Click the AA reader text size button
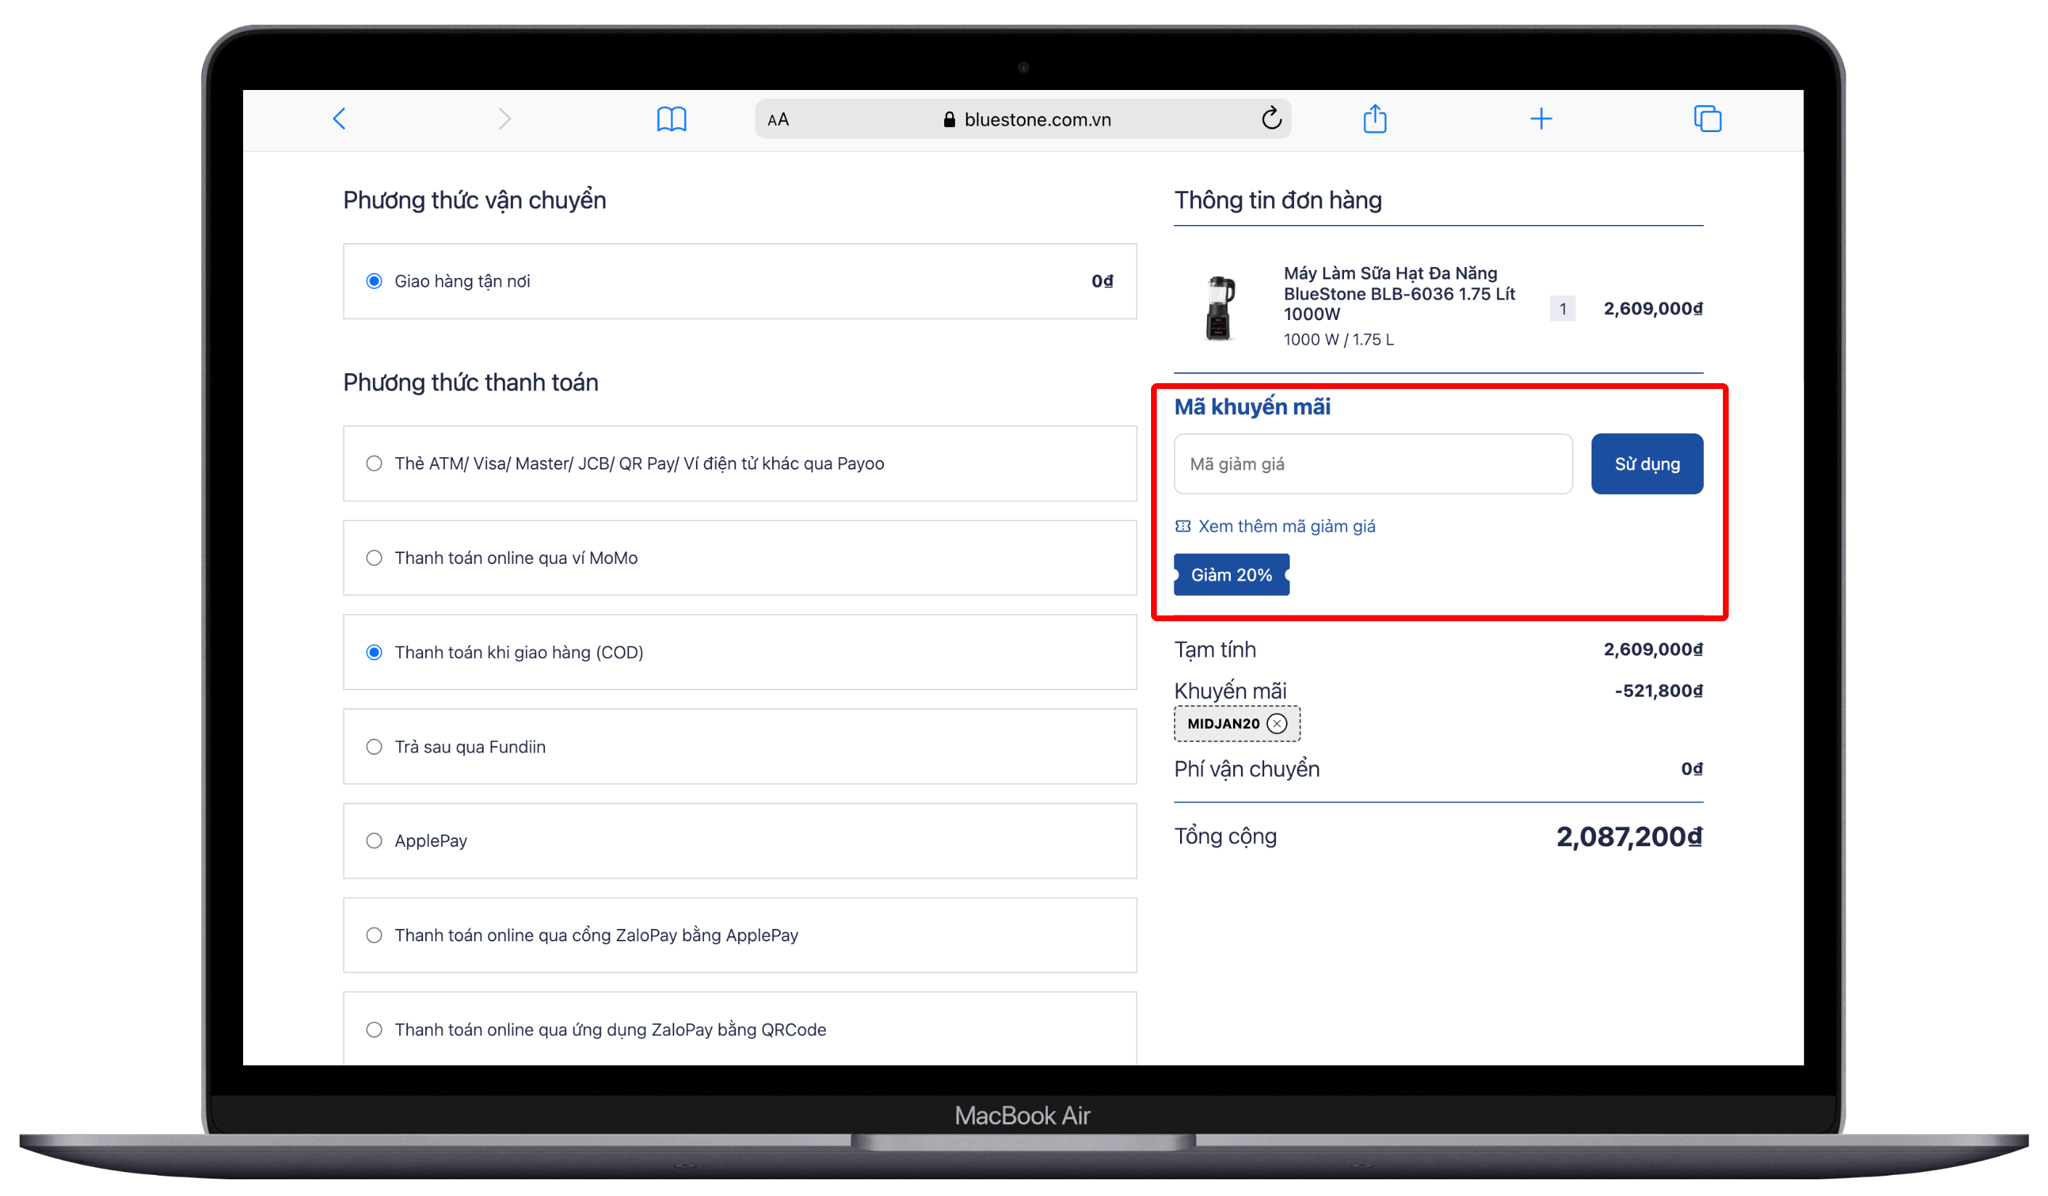The width and height of the screenshot is (2048, 1196). [x=778, y=120]
